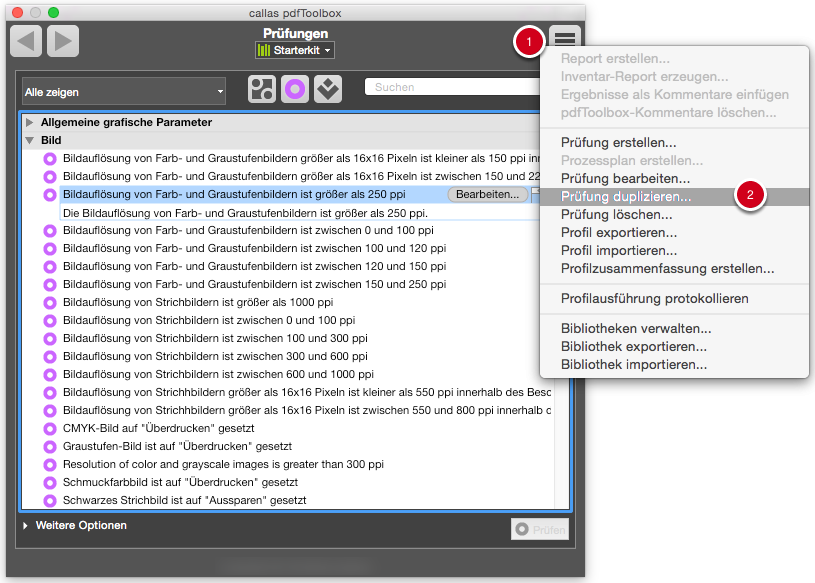Choose 'Profilzusammenfassung erstellen...' from menu
Viewport: 815px width, 583px height.
pos(674,268)
